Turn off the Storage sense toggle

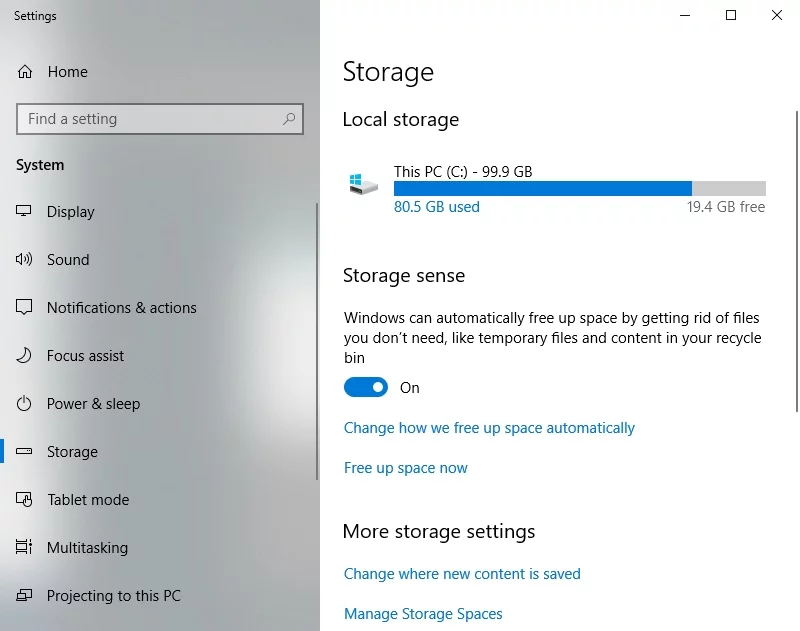366,388
